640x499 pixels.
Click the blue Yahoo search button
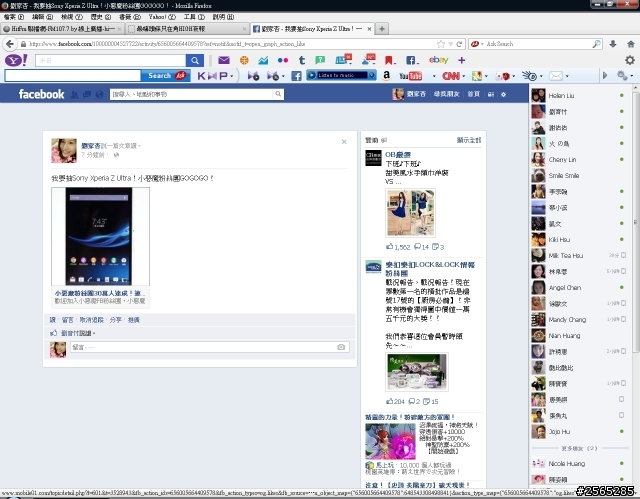[x=195, y=60]
